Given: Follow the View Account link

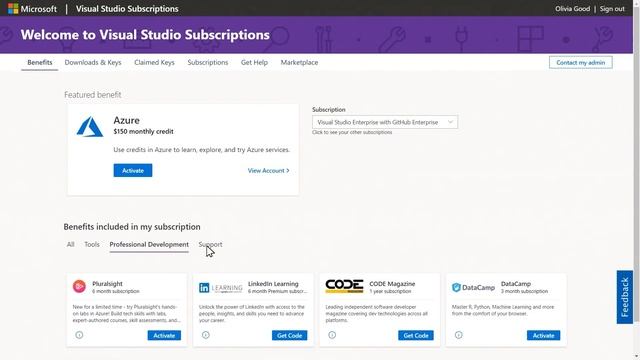Looking at the screenshot, I should 269,171.
